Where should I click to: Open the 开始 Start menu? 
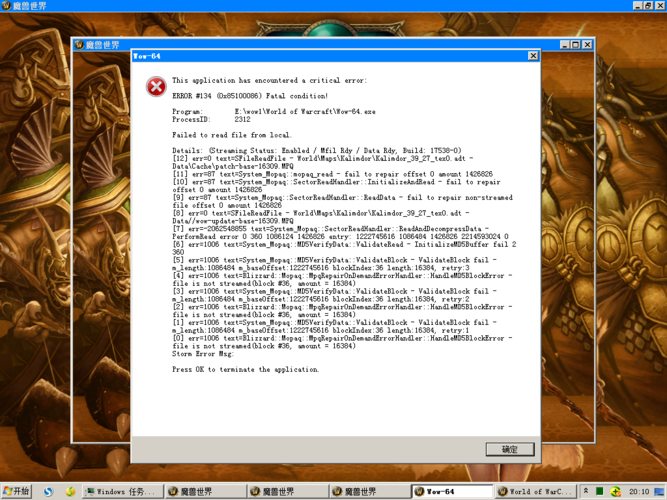[16, 491]
